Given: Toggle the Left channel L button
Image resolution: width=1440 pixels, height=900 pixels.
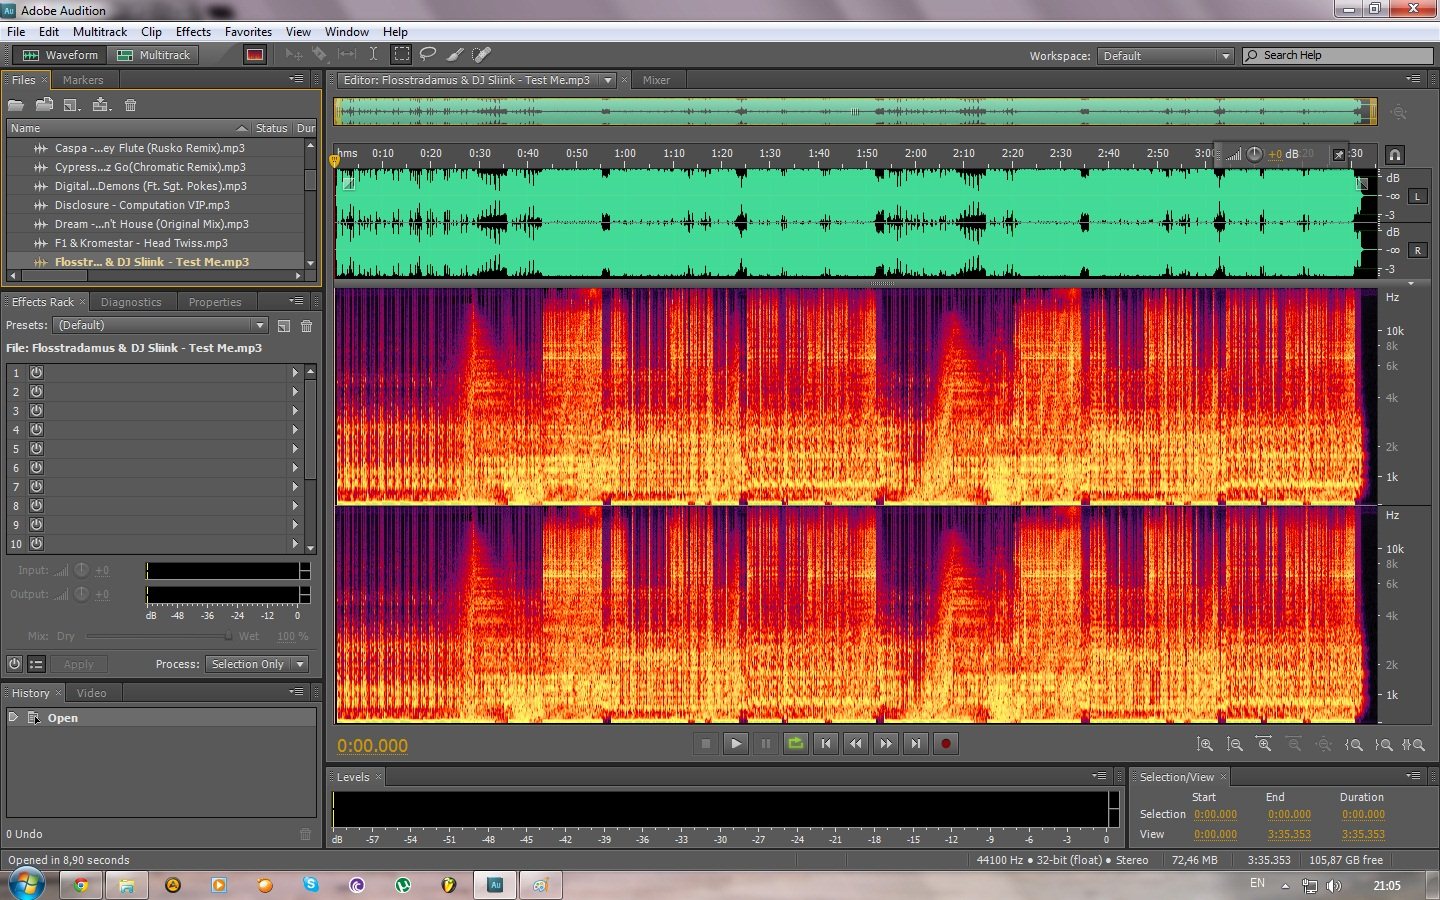Looking at the screenshot, I should point(1417,196).
